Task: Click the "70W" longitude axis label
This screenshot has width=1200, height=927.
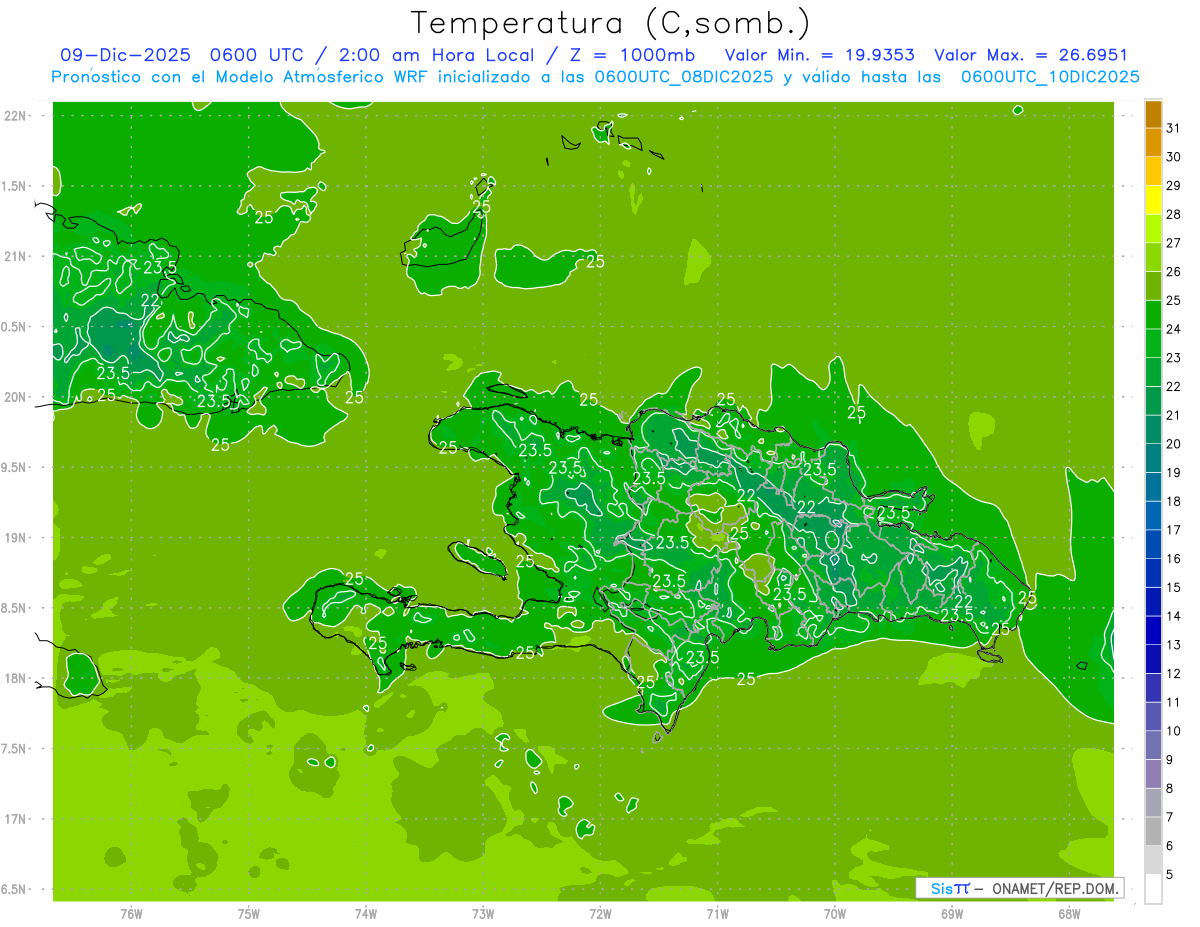Action: (835, 913)
